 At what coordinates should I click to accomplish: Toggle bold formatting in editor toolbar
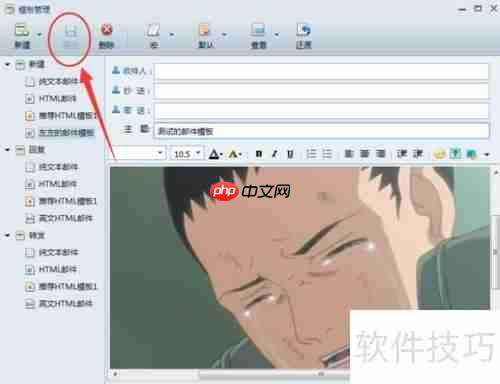point(259,154)
